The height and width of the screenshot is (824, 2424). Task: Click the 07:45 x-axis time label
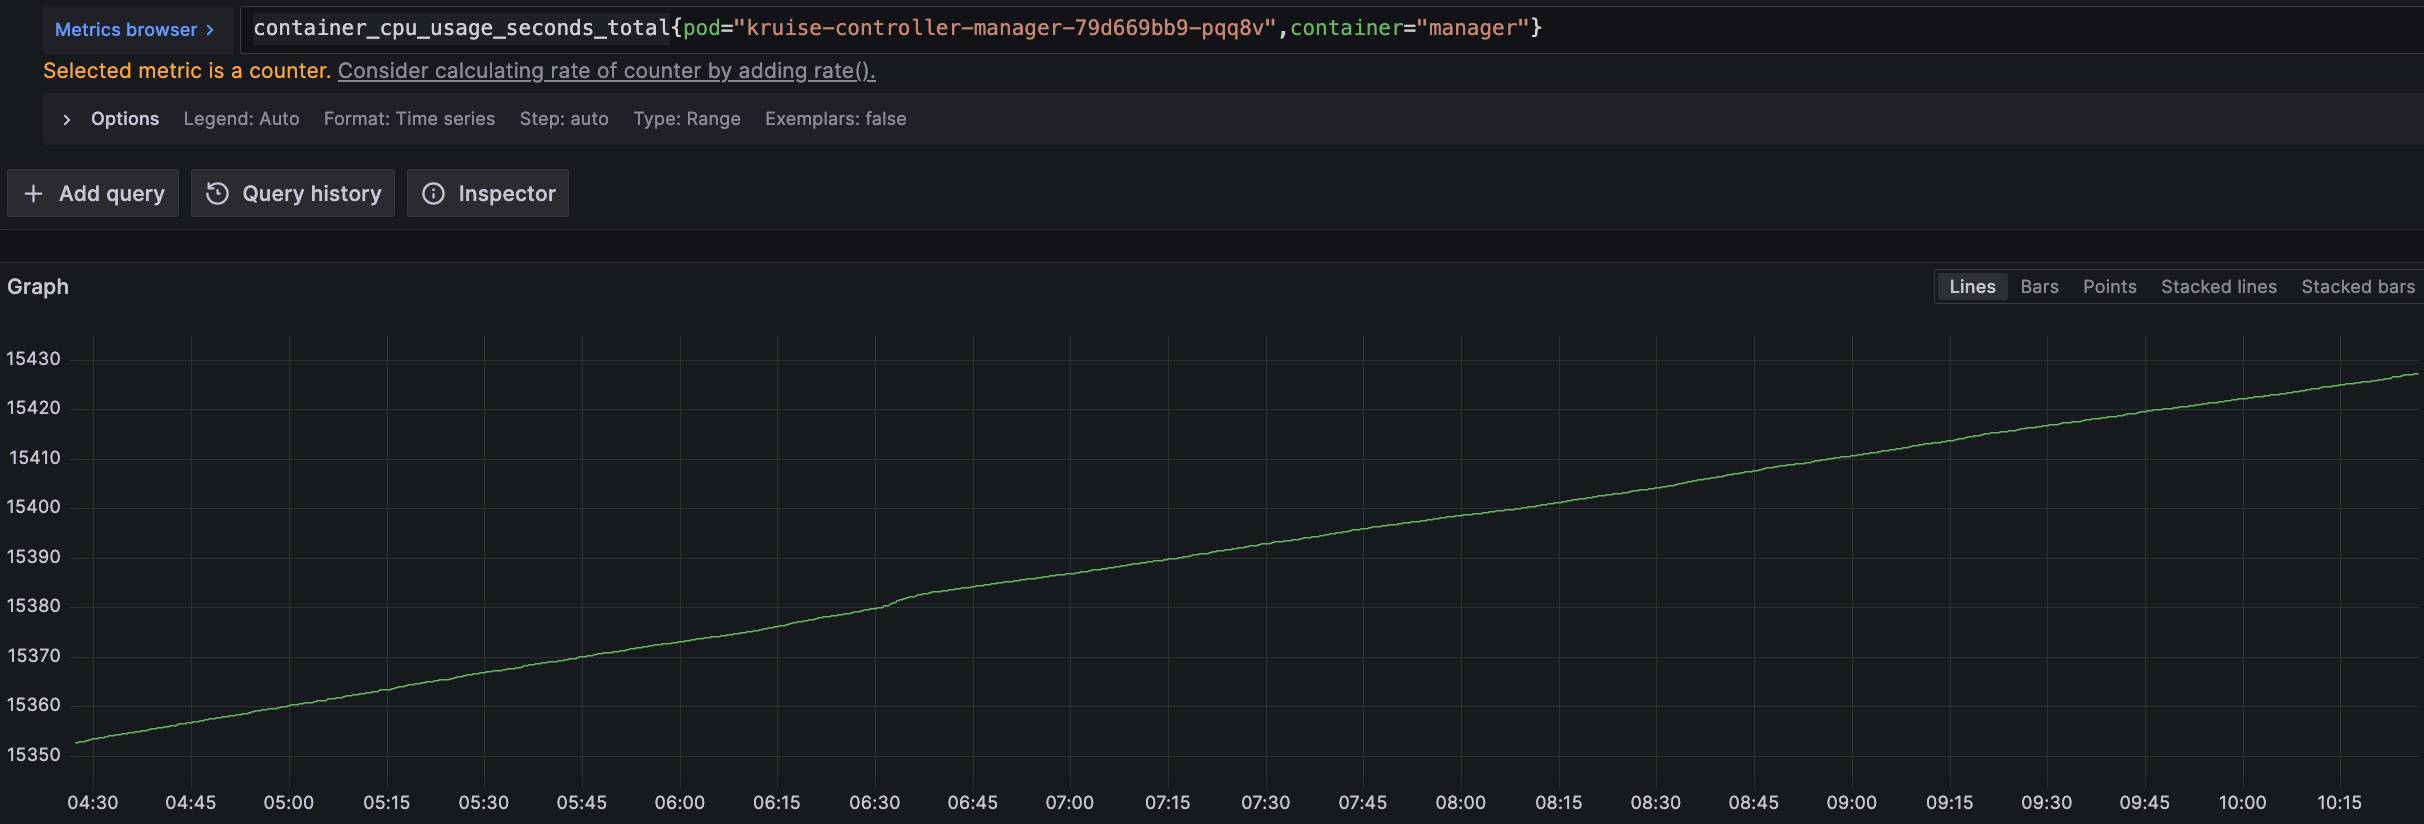1363,803
